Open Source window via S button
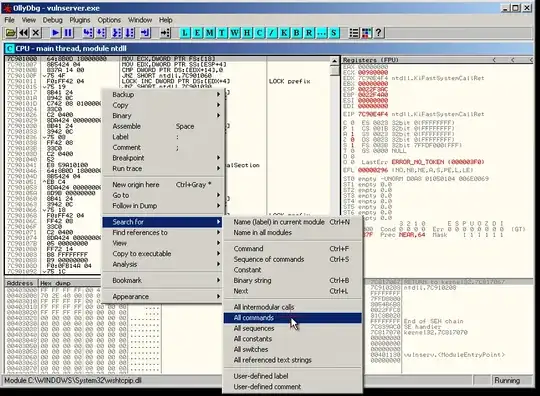The height and width of the screenshot is (396, 540). [334, 33]
